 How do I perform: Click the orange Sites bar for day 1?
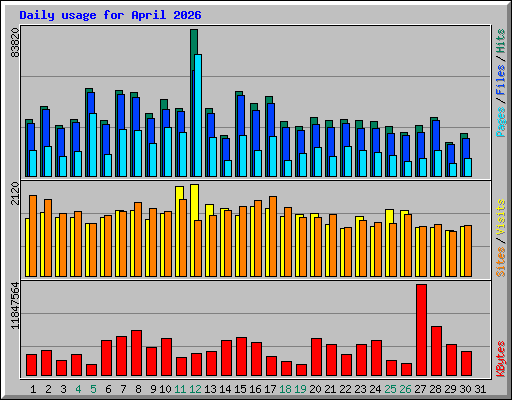(x=33, y=236)
